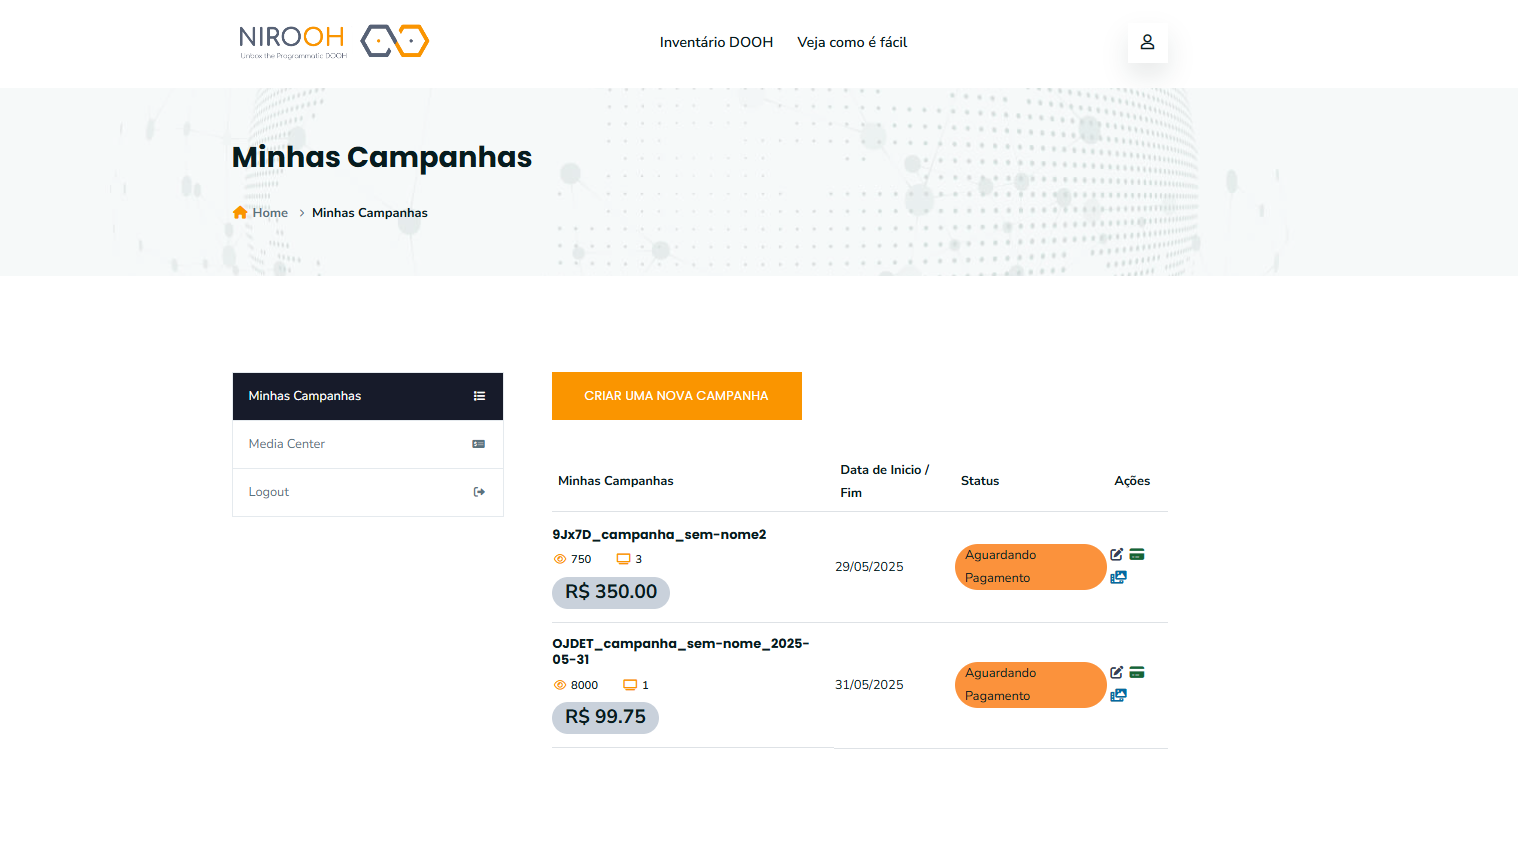Click the green payment card icon for 9Jx7D

pyautogui.click(x=1137, y=554)
